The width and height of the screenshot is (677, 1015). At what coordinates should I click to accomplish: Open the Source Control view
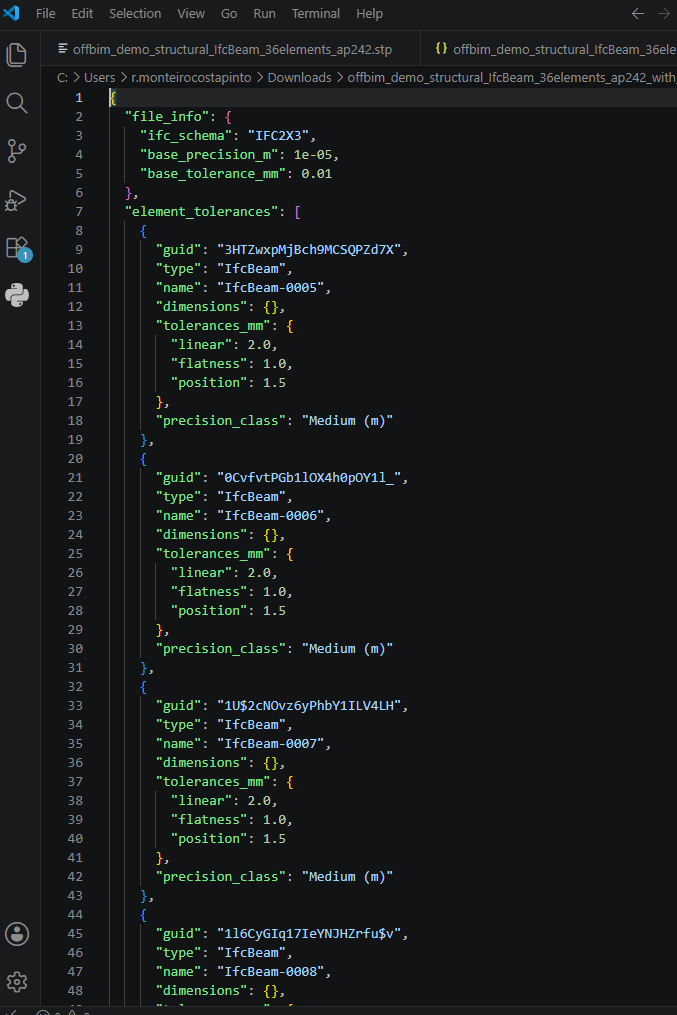pyautogui.click(x=17, y=151)
